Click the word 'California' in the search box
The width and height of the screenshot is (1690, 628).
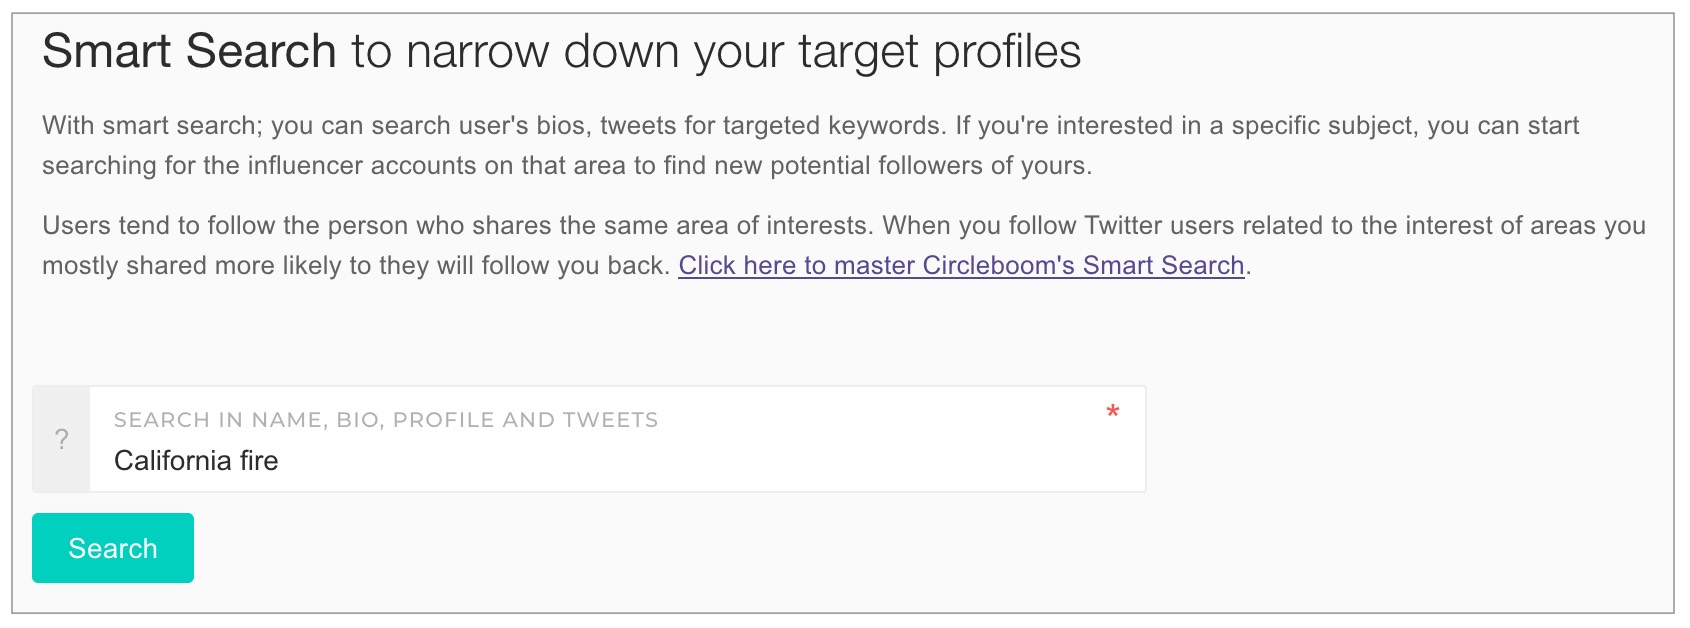point(173,461)
